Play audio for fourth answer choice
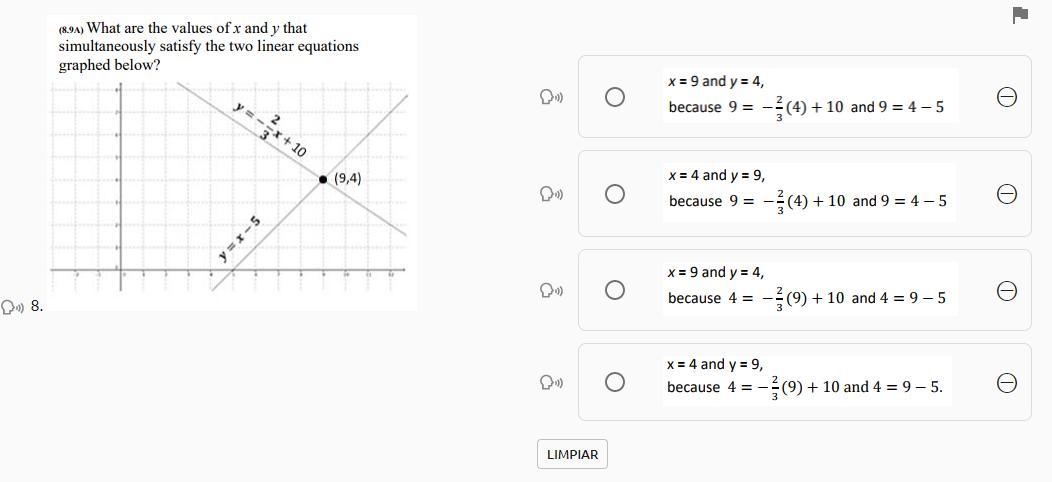This screenshot has height=482, width=1052. (550, 382)
